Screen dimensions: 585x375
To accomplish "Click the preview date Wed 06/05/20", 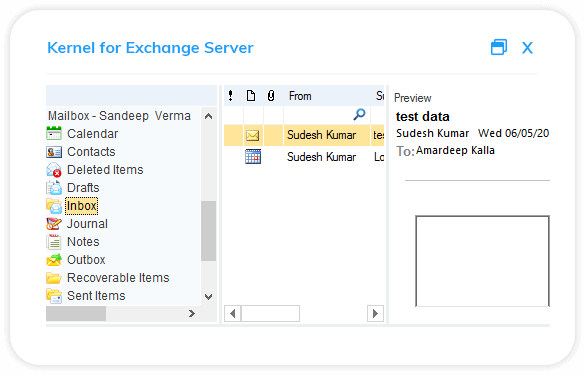I will point(513,133).
